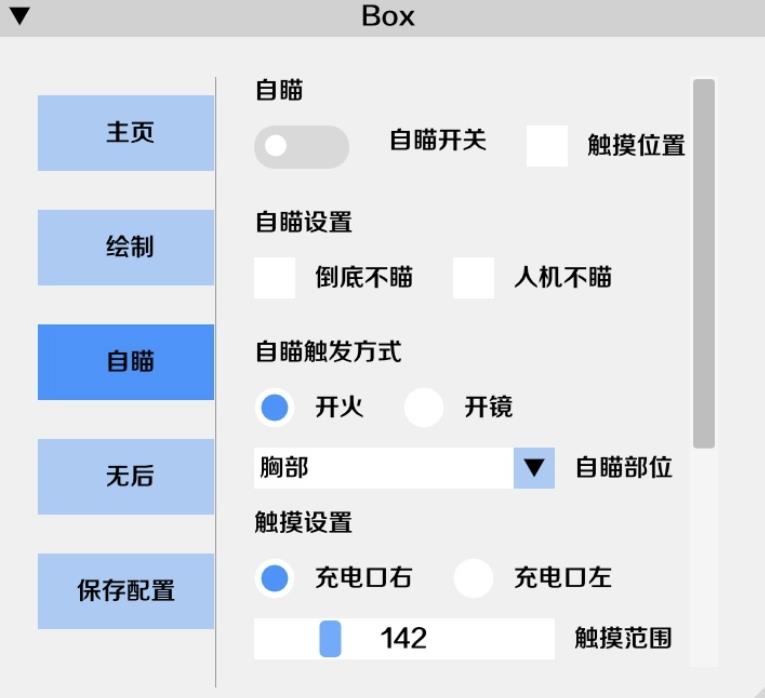Check the 触摸位置 checkbox
The image size is (765, 698).
click(x=547, y=146)
